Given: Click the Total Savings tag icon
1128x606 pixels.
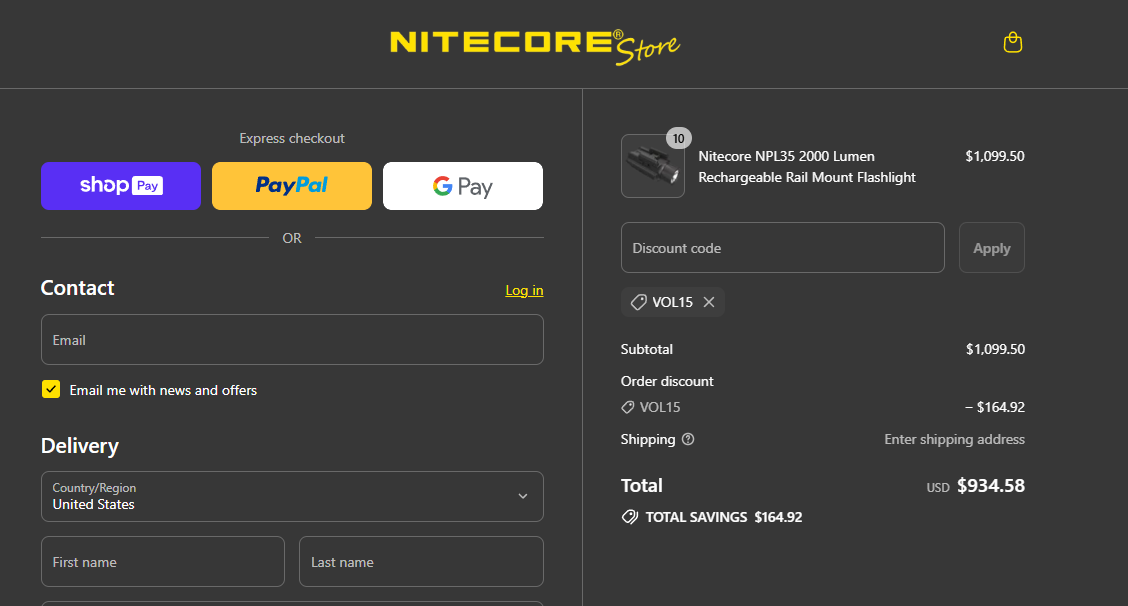Looking at the screenshot, I should (x=629, y=517).
